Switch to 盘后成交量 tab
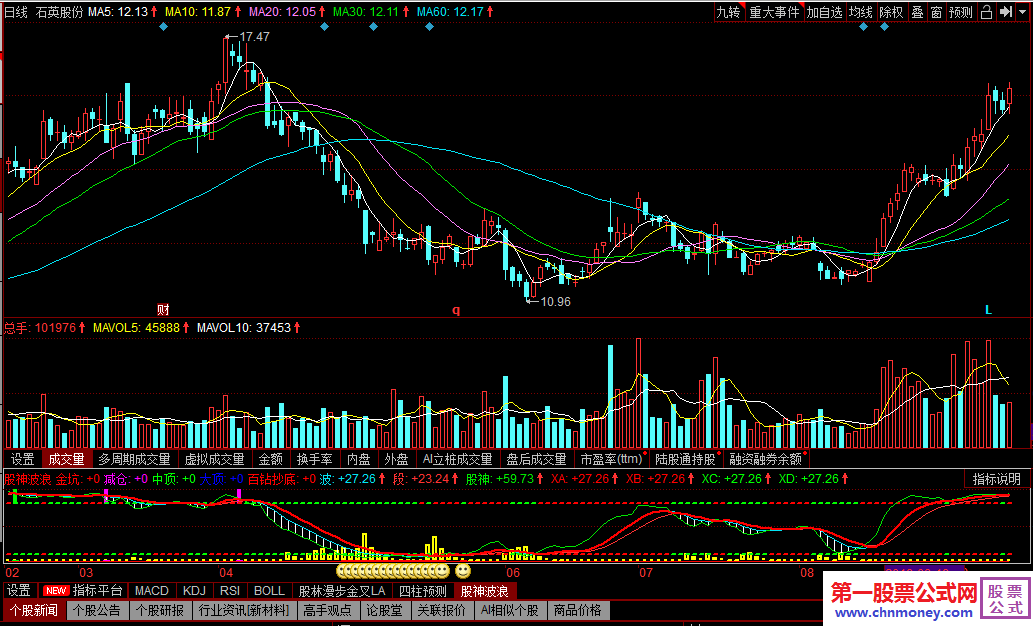Image resolution: width=1033 pixels, height=626 pixels. [x=536, y=459]
